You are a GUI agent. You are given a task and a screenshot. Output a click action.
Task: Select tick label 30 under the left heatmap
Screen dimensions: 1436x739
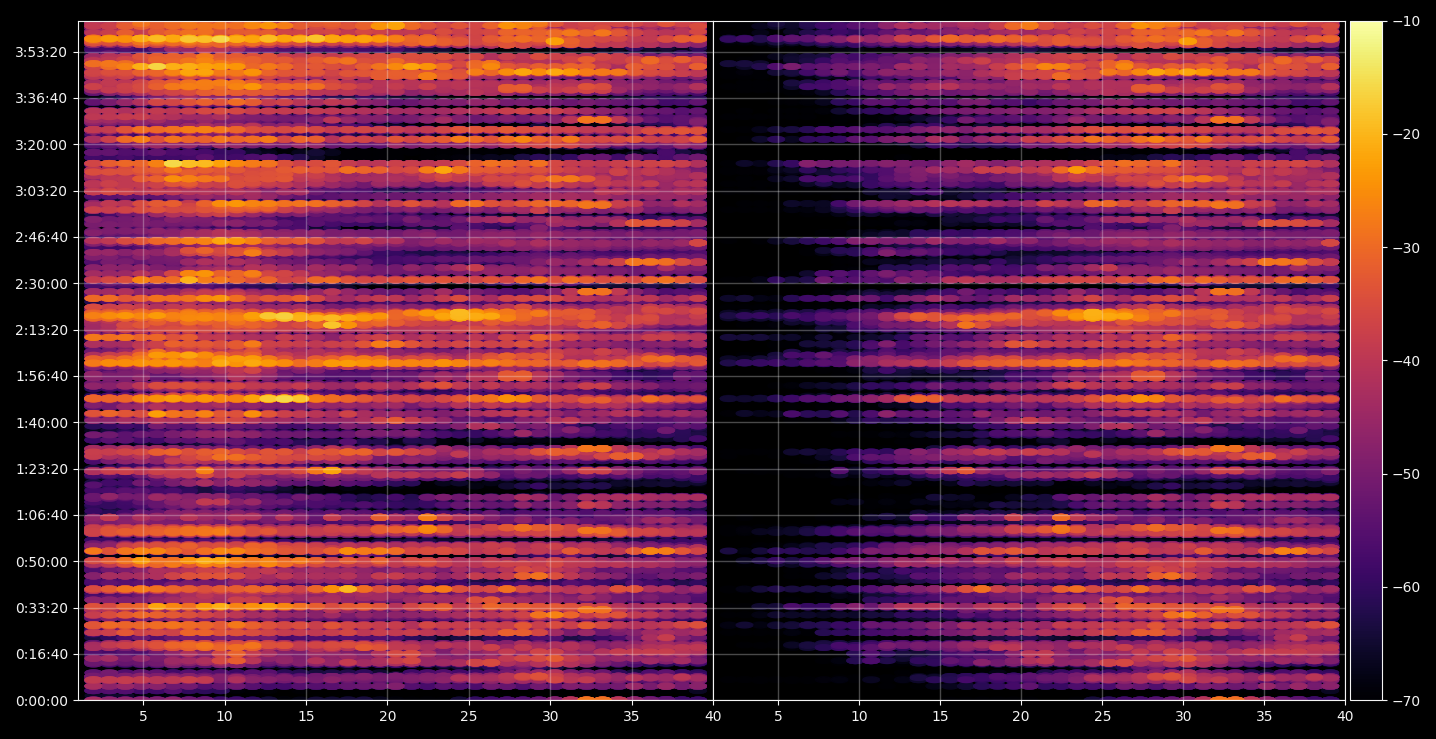(x=550, y=716)
